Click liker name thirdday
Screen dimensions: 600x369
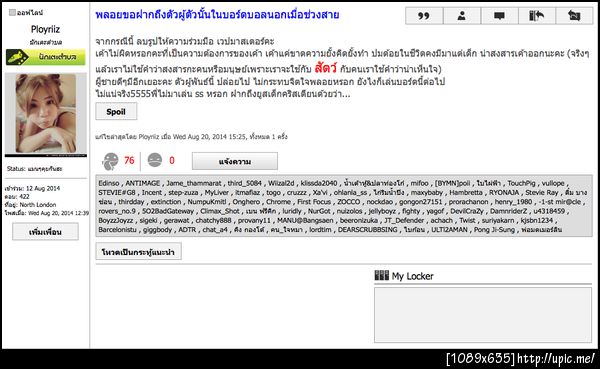[x=131, y=201]
